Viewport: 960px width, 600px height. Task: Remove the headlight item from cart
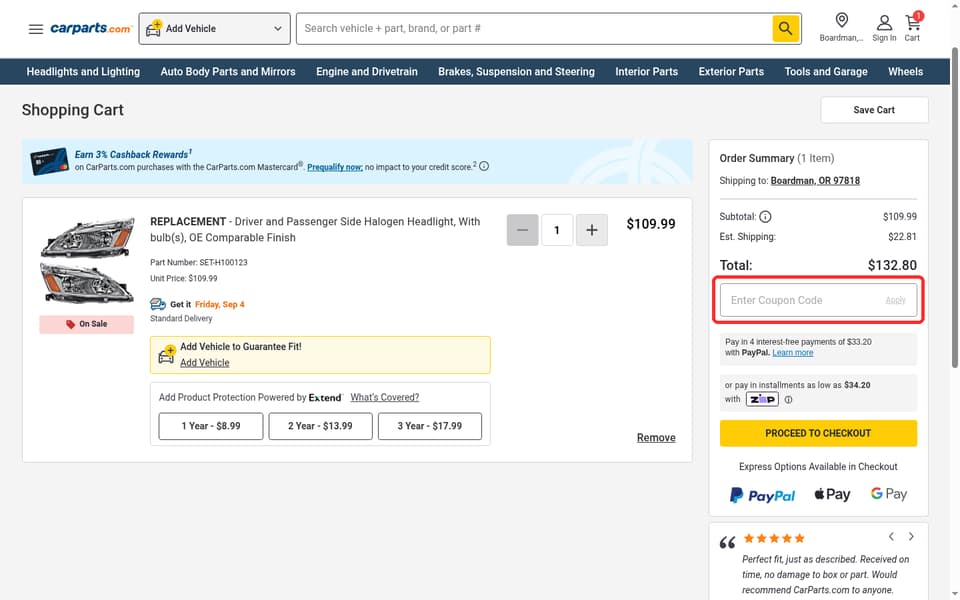(x=656, y=438)
